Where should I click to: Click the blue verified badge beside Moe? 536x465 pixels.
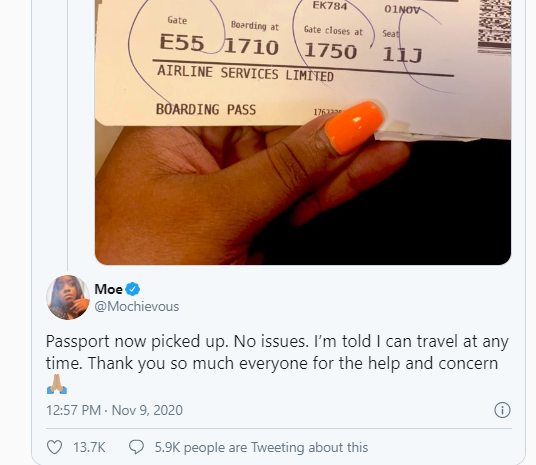point(133,289)
